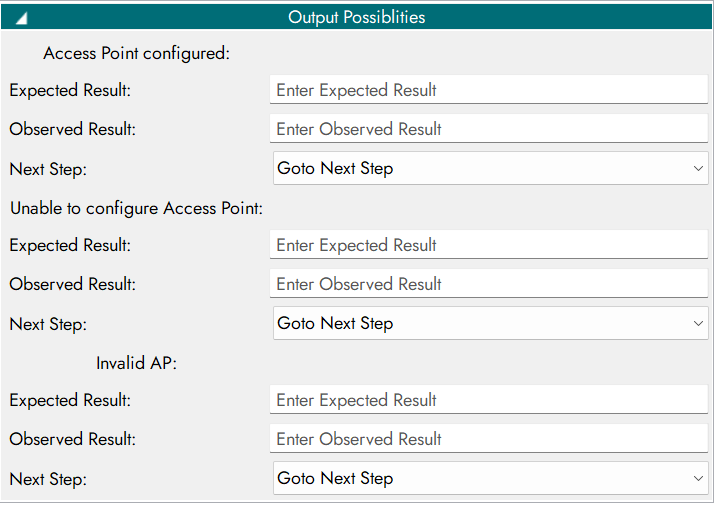Click the 'Unable to configure Access Point:' label

pos(136,208)
